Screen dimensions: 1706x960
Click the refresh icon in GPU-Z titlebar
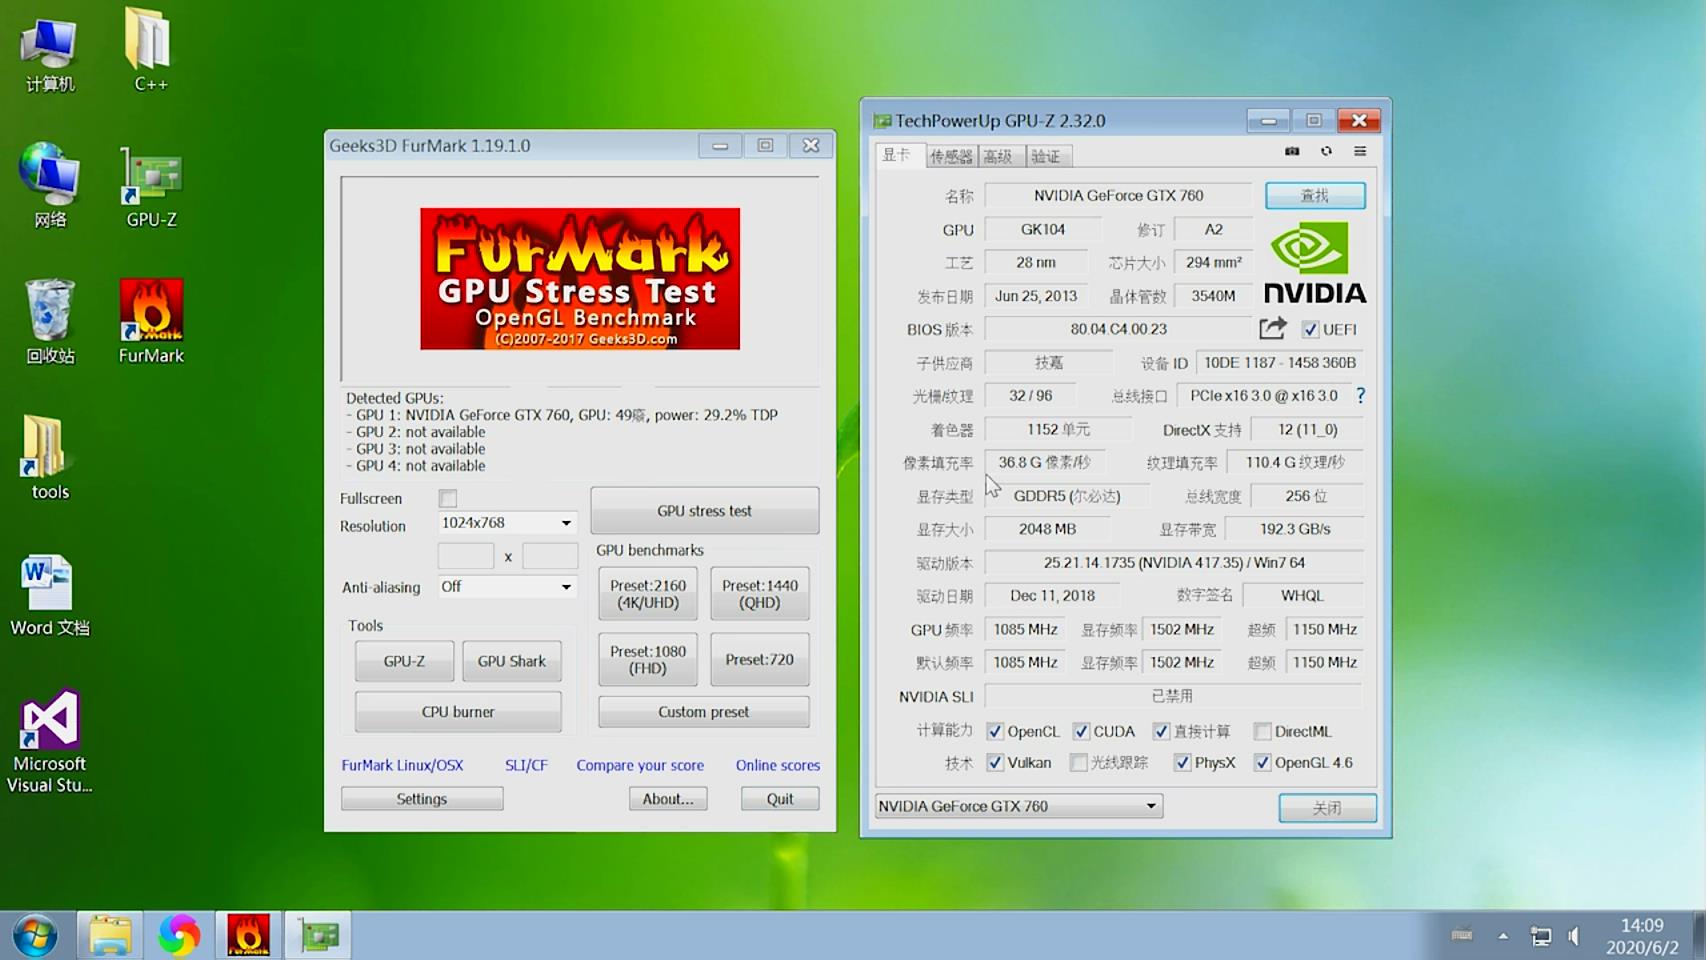[1326, 151]
